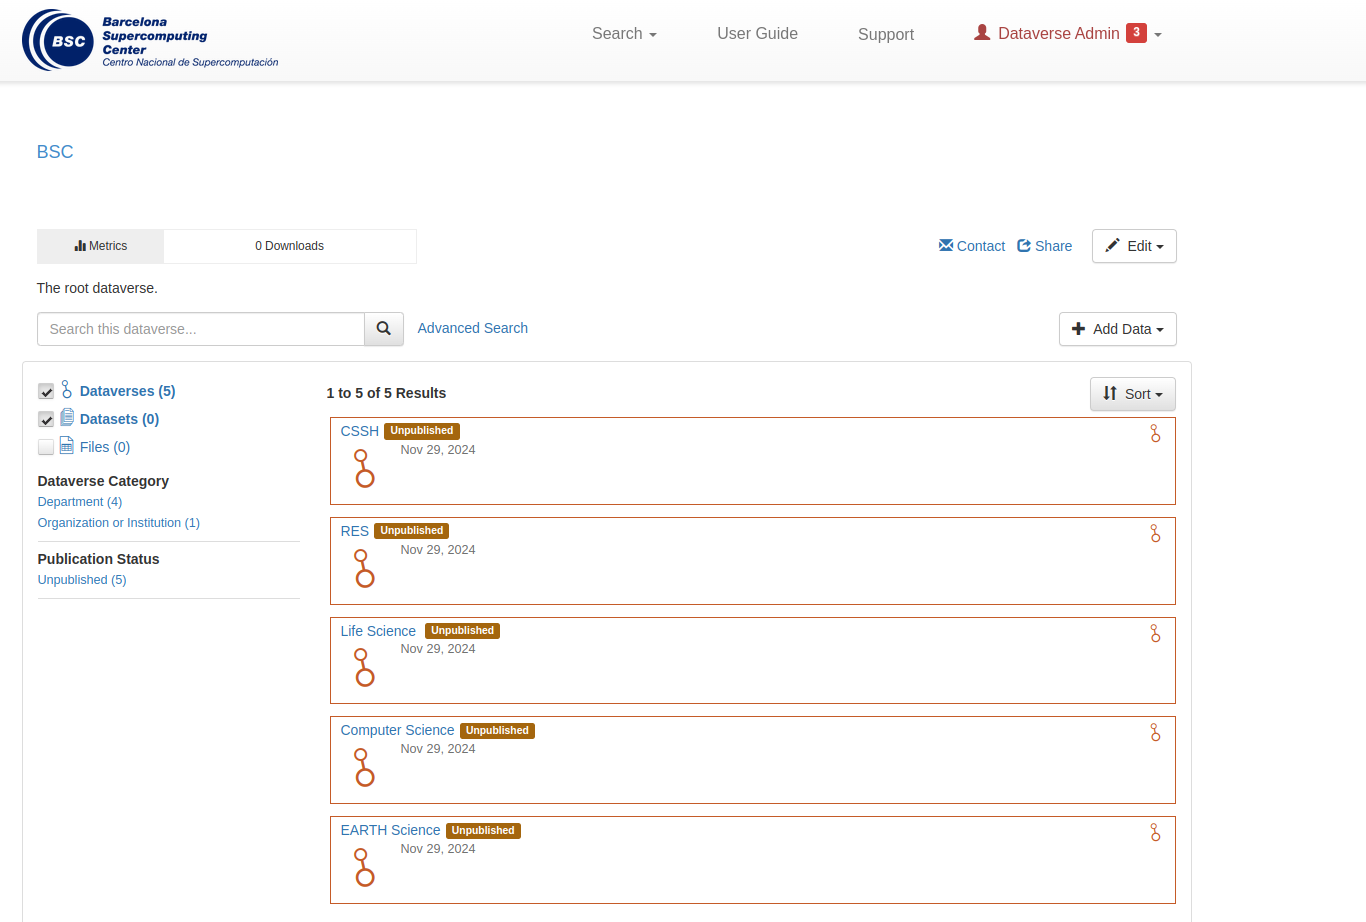Click the notification badge showing 3
The height and width of the screenshot is (922, 1366).
(x=1136, y=33)
